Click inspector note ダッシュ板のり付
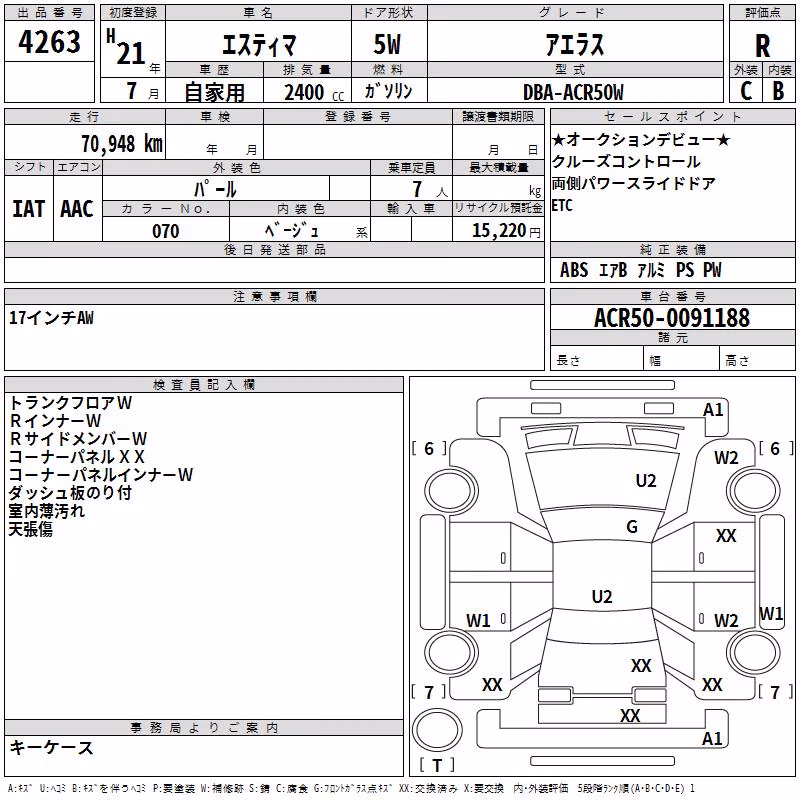This screenshot has width=800, height=800. point(70,492)
